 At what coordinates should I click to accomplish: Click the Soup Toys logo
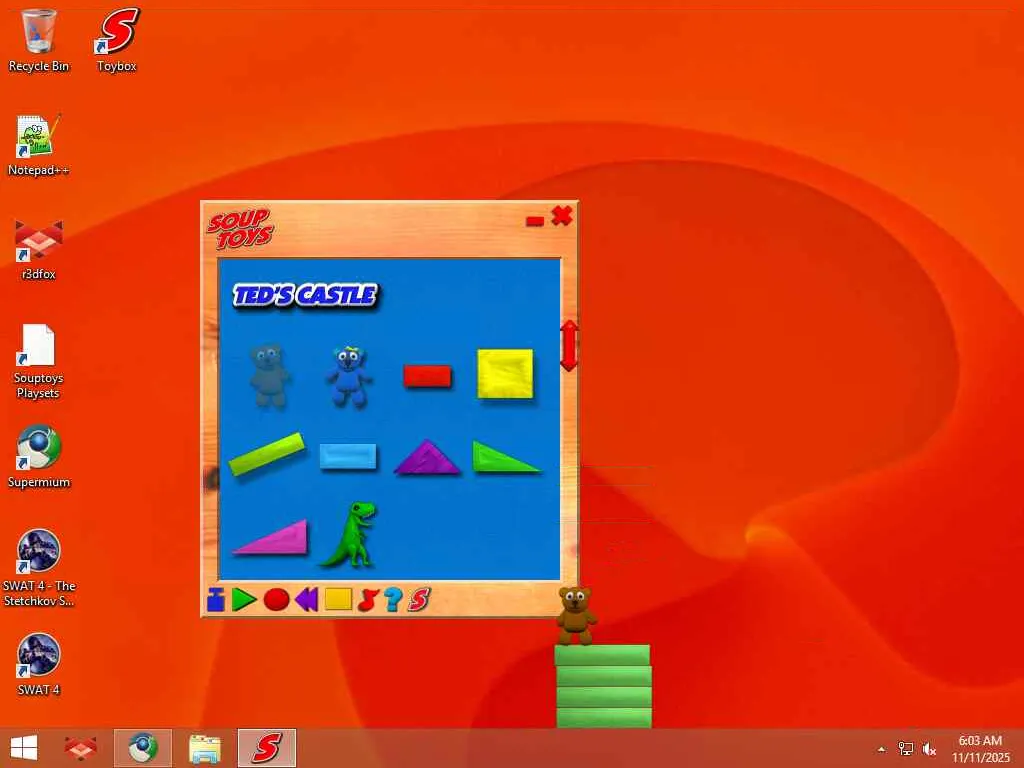[241, 229]
